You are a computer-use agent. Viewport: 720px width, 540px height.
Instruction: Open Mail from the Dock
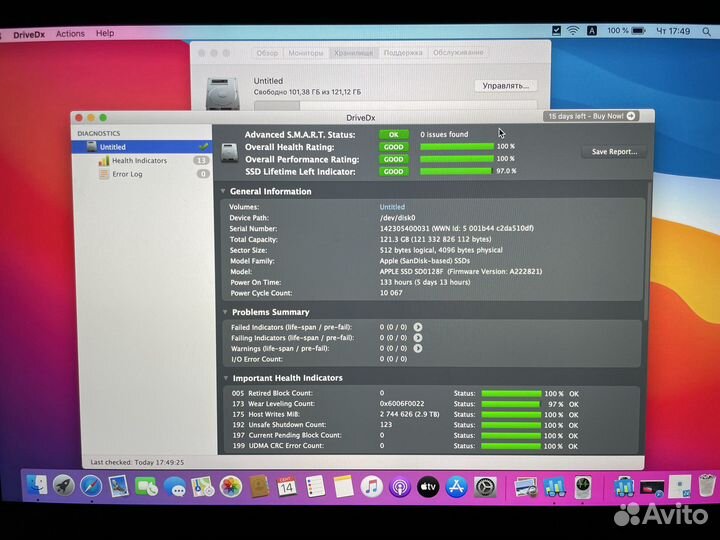(118, 486)
